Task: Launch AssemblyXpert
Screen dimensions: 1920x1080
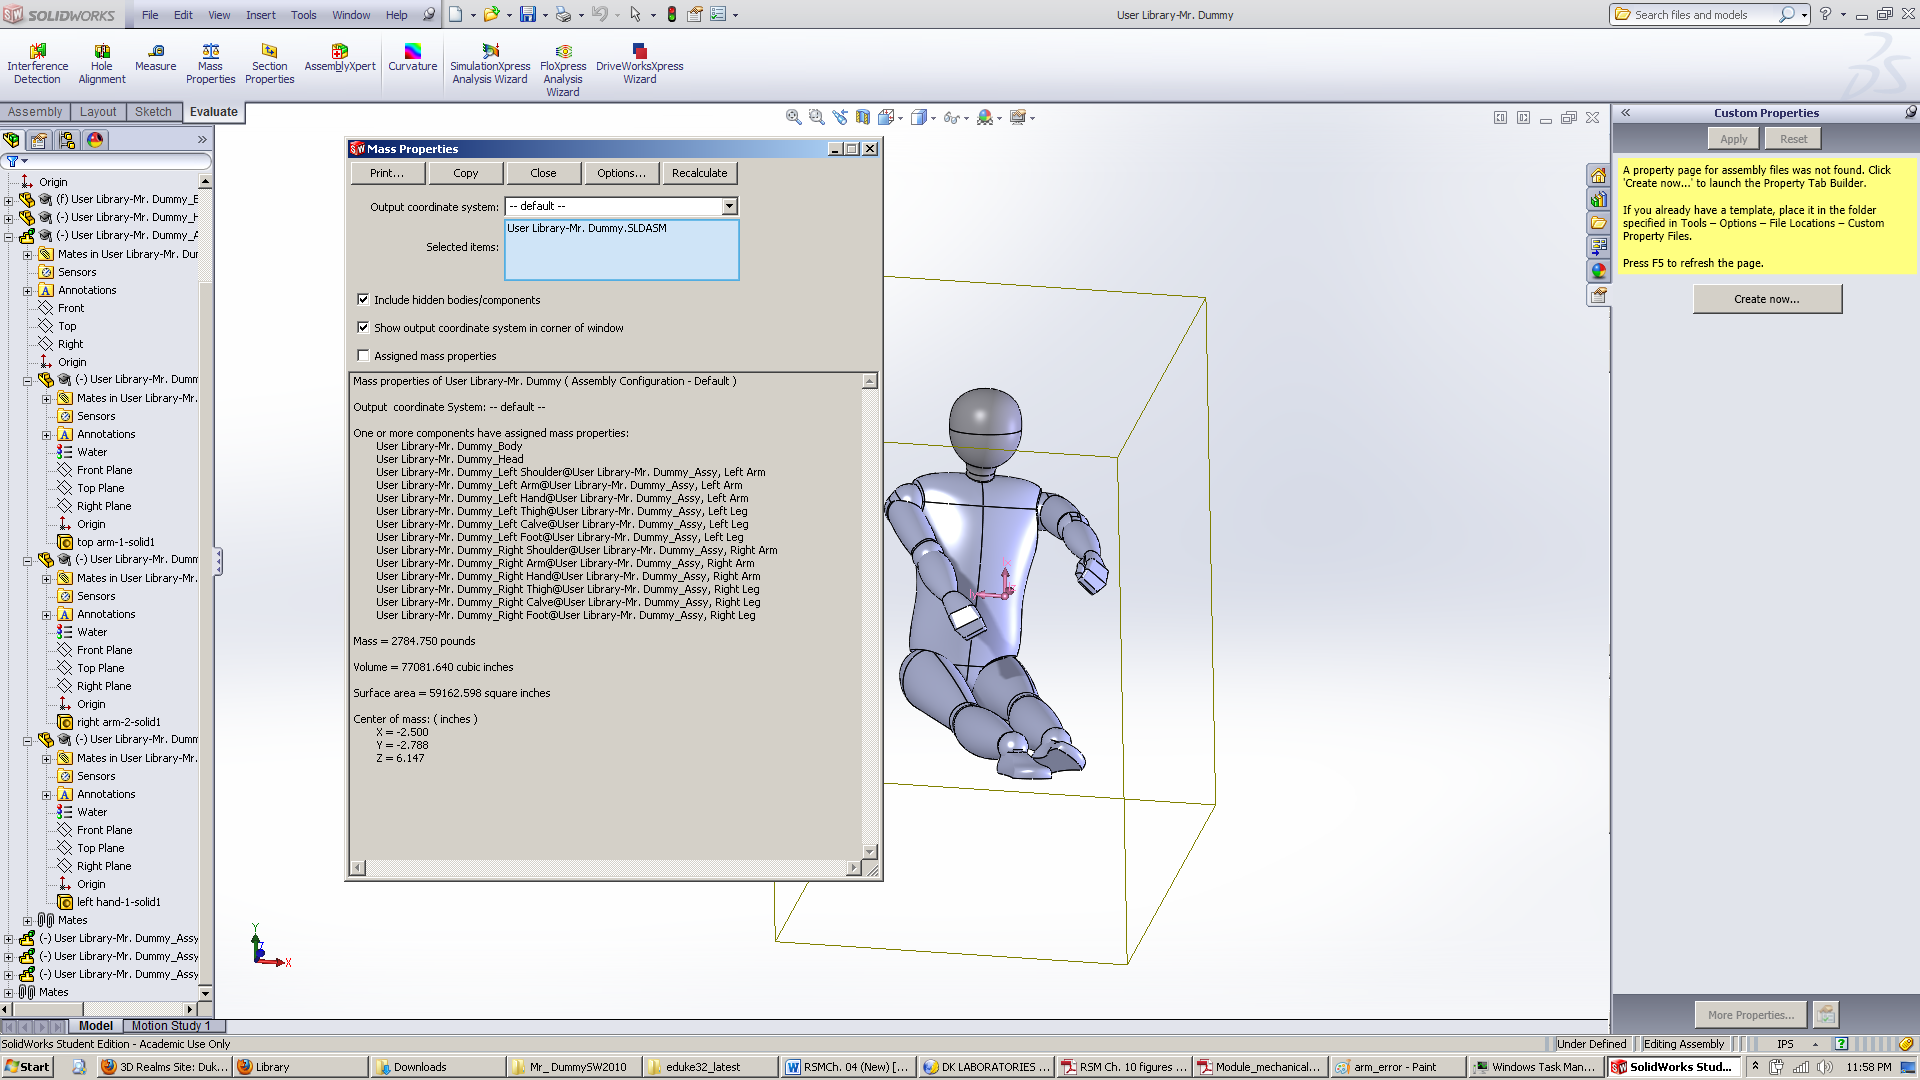Action: (x=340, y=58)
